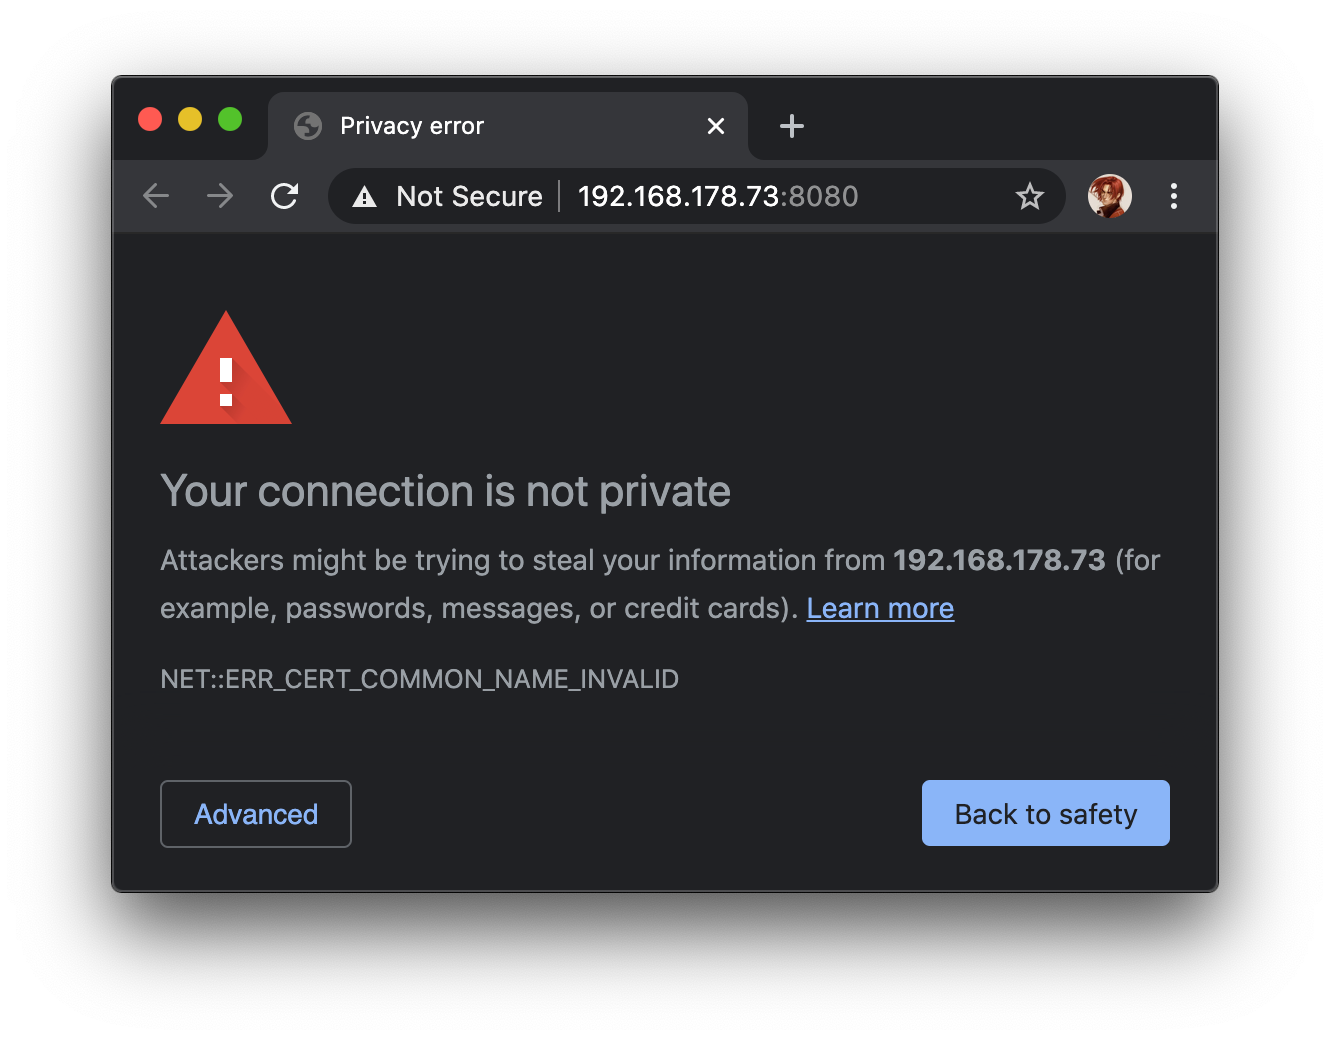The image size is (1330, 1040).
Task: Open the three-dot Chrome menu
Action: tap(1174, 196)
